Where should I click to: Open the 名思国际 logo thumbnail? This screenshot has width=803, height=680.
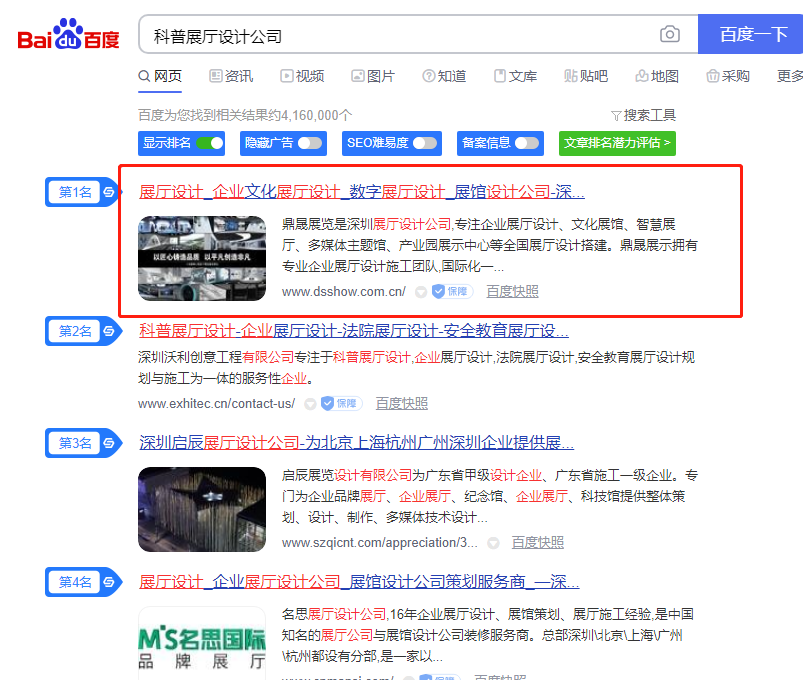click(202, 644)
